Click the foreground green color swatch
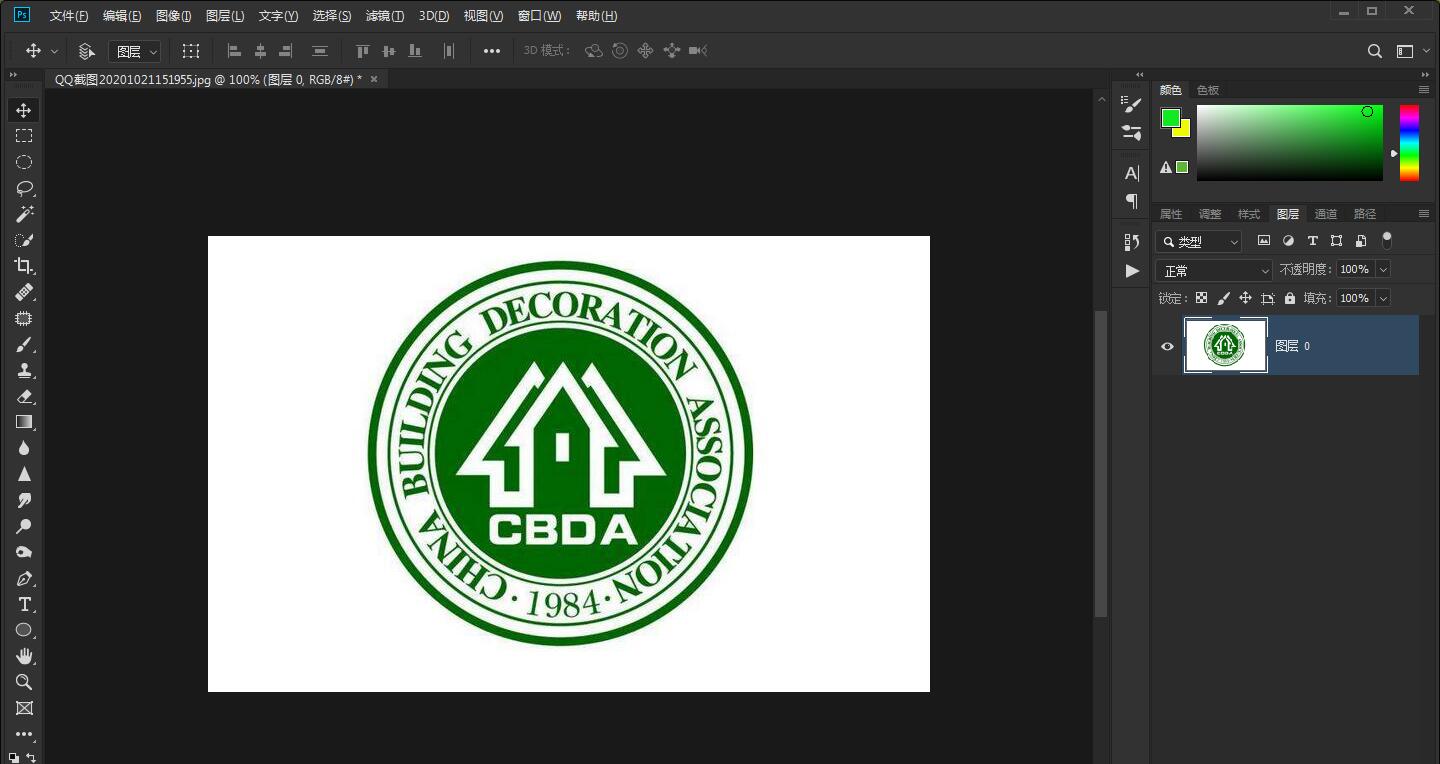This screenshot has height=764, width=1440. 1170,118
